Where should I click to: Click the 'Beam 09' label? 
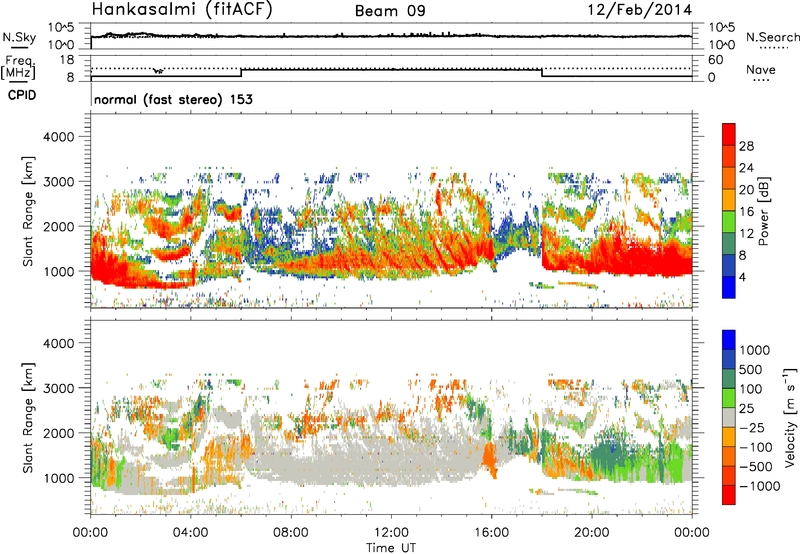pos(390,11)
